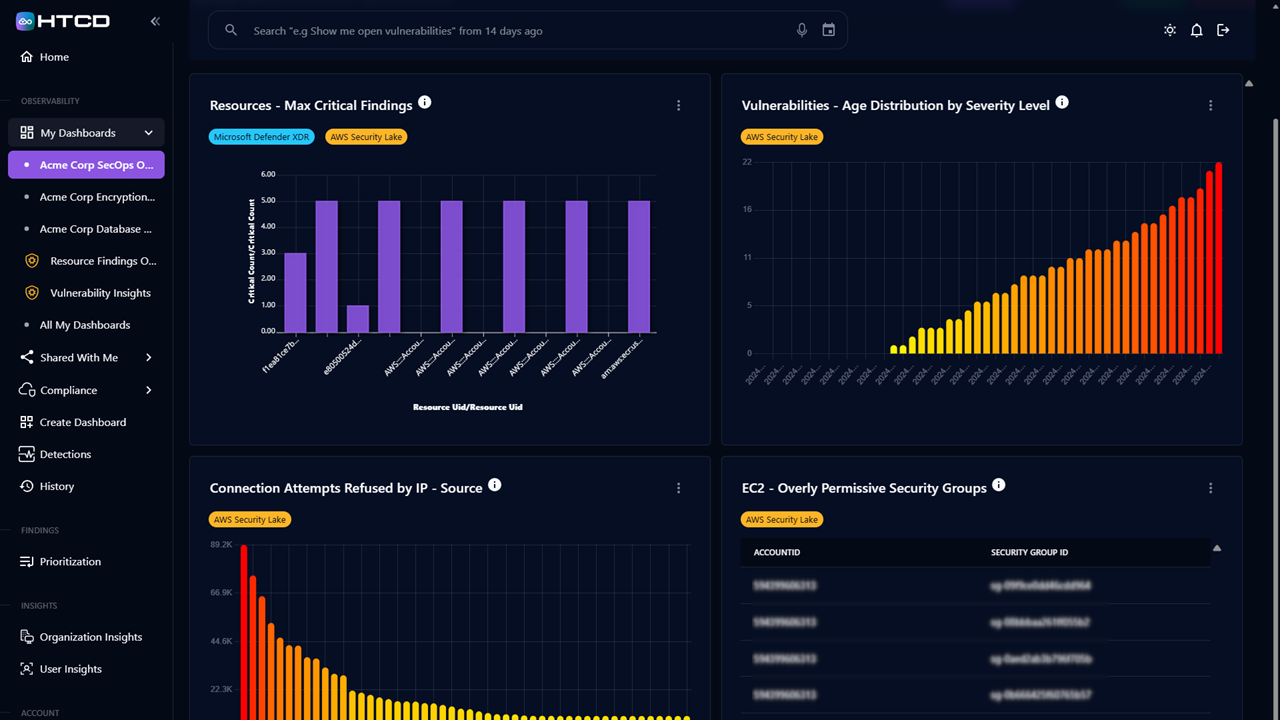Click AWS Security Lake tag under Connection Attempts
1280x720 pixels.
250,520
